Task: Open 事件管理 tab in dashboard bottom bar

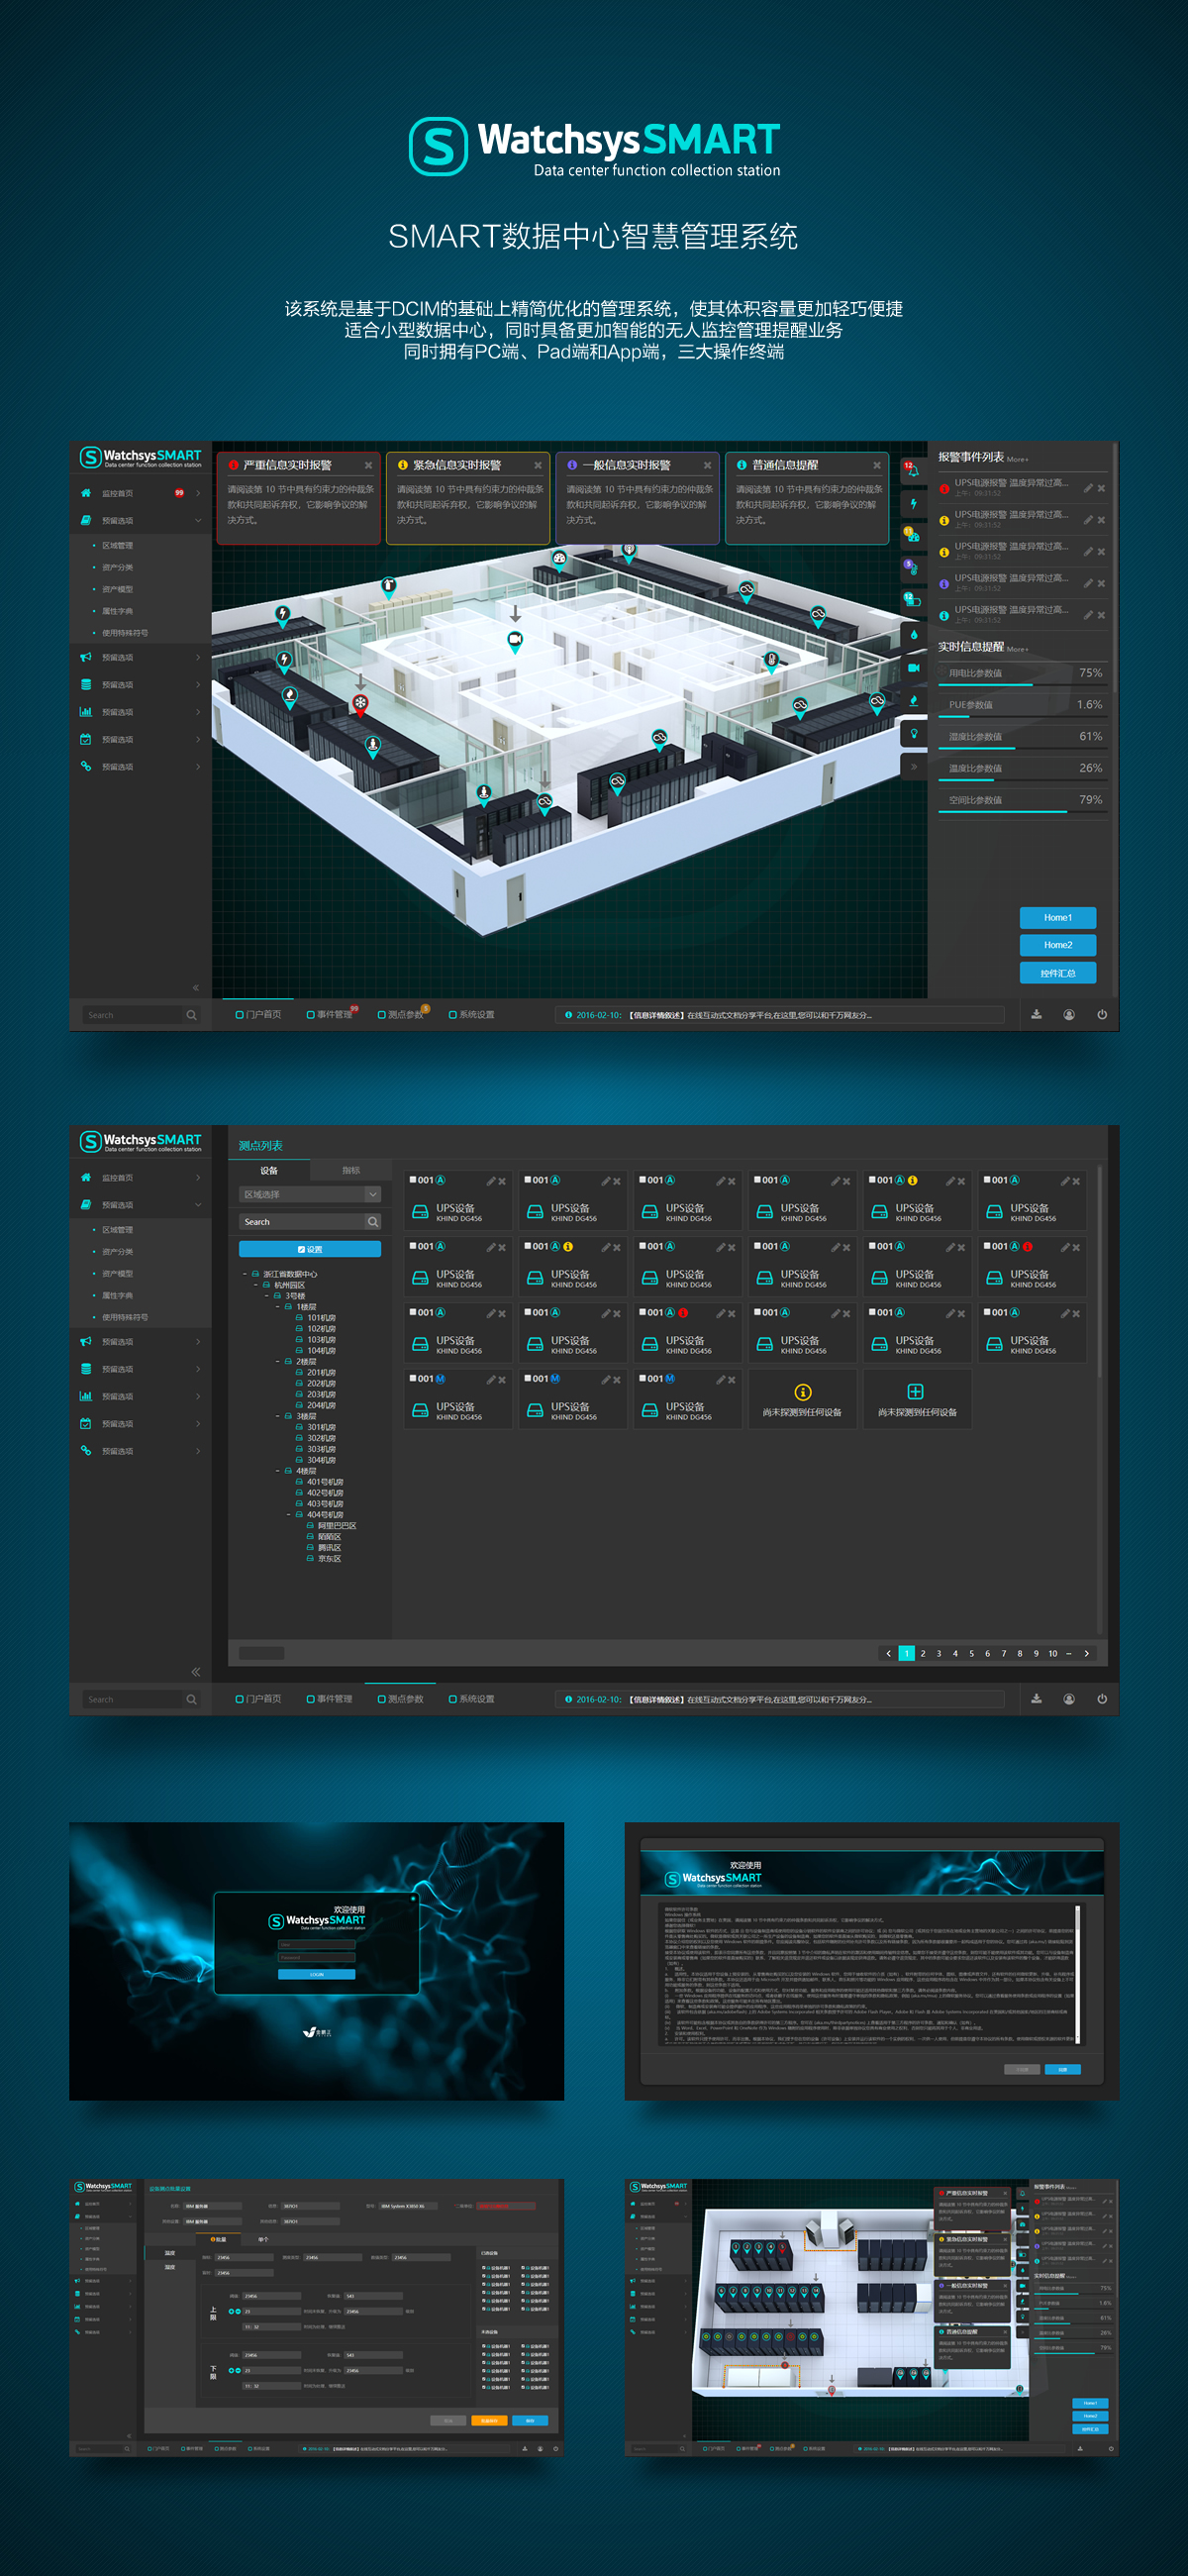Action: pyautogui.click(x=330, y=1014)
